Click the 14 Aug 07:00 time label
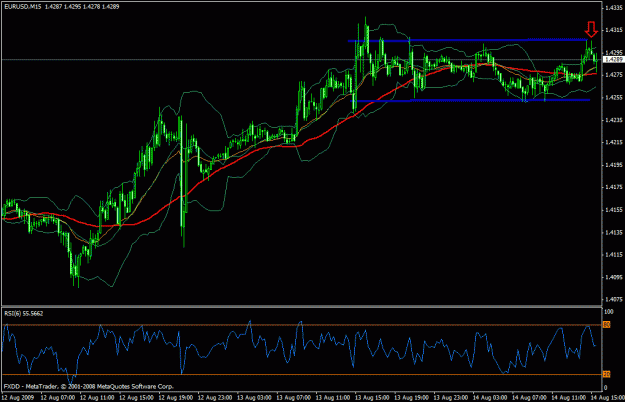Image resolution: width=625 pixels, height=402 pixels. tap(529, 398)
